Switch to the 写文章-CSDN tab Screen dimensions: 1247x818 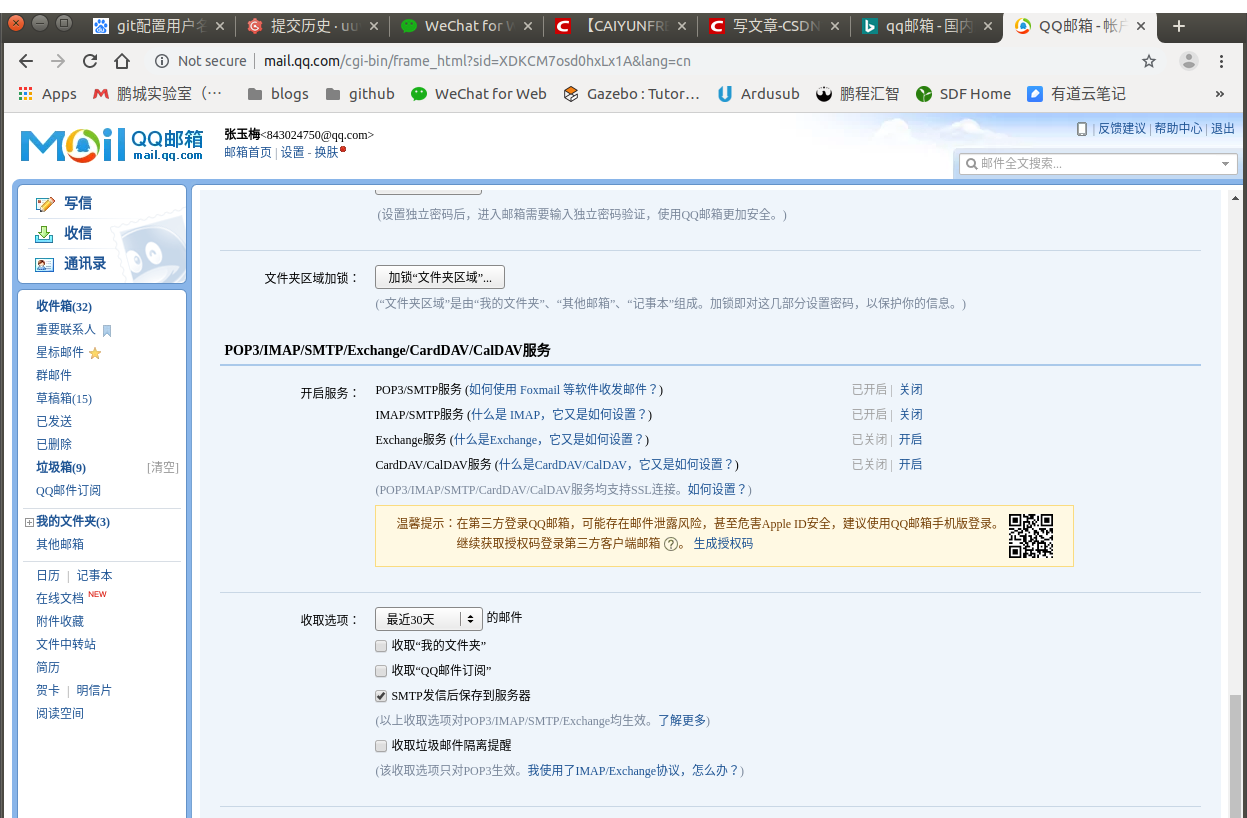point(775,26)
